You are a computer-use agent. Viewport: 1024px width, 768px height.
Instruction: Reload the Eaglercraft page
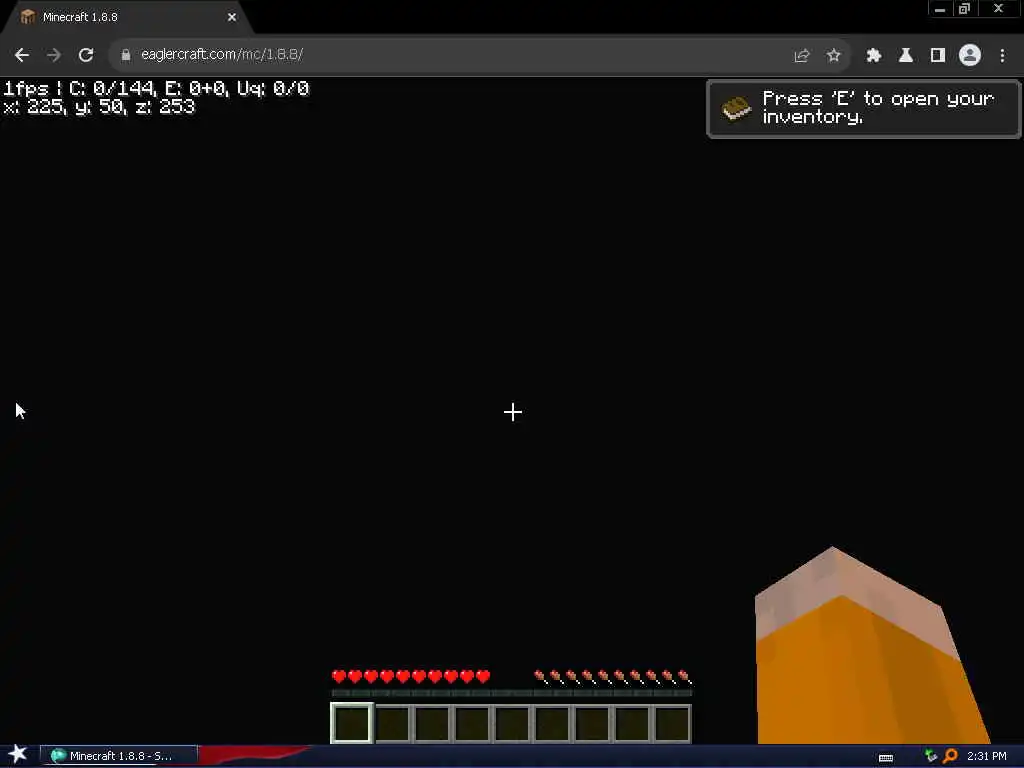point(86,55)
